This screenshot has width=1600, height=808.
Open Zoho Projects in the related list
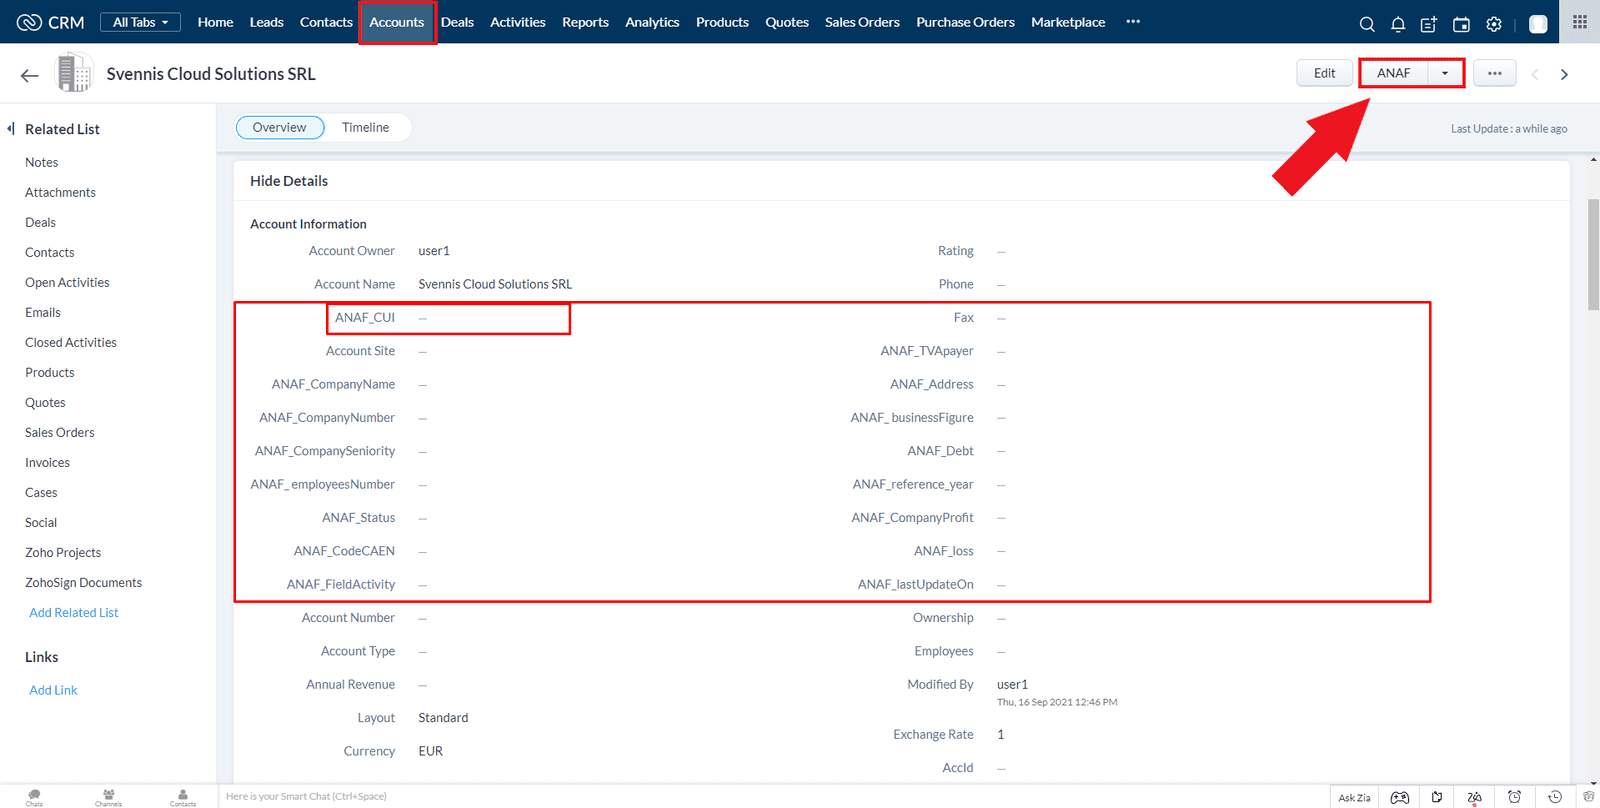[63, 553]
